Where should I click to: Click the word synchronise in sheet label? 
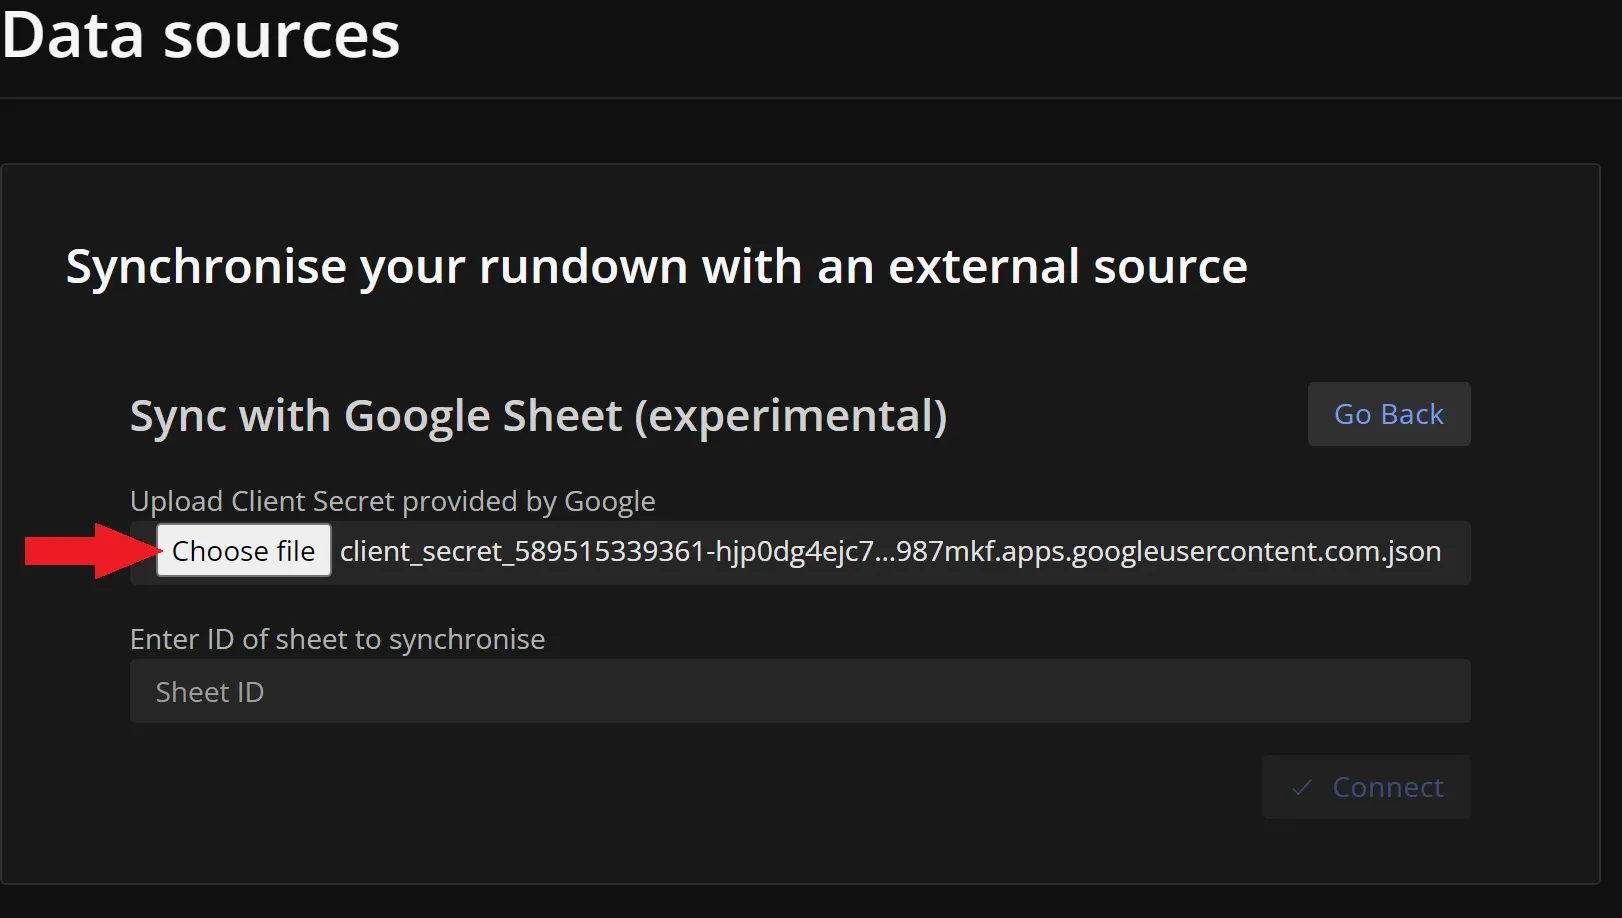[x=467, y=639]
